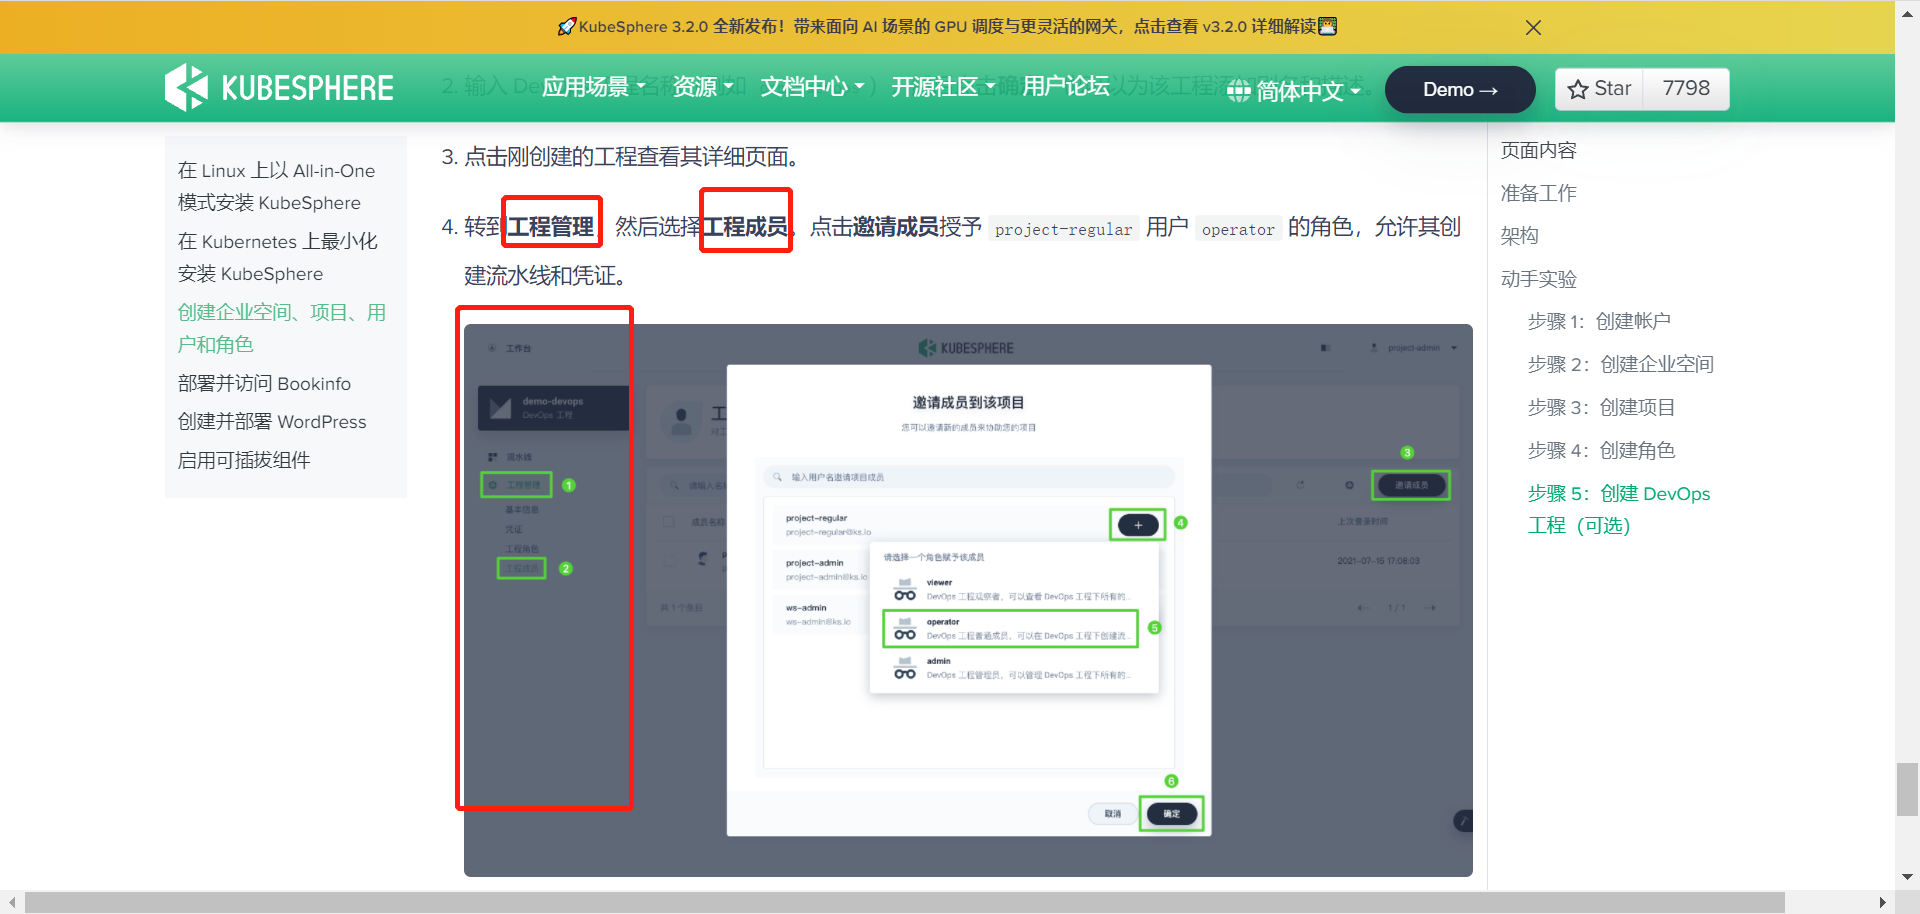Open '创建并部署 WordPress' sidebar link
Image resolution: width=1920 pixels, height=914 pixels.
[x=272, y=422]
